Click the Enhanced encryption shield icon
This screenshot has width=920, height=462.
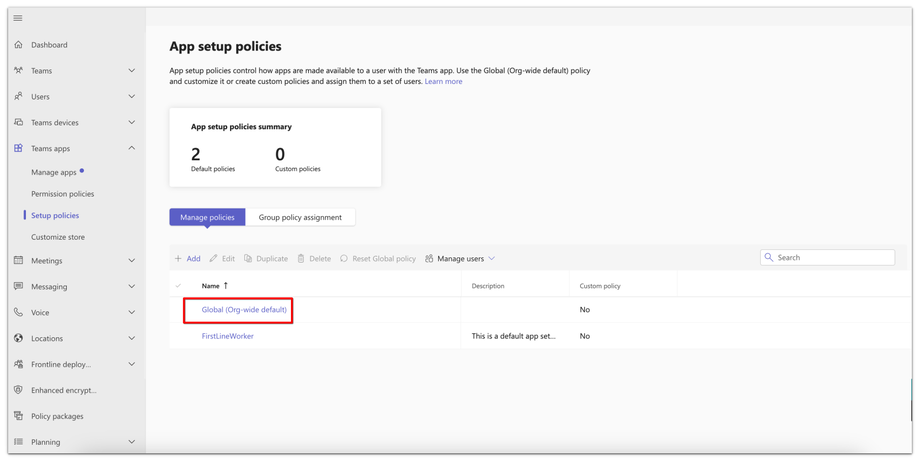click(x=18, y=390)
